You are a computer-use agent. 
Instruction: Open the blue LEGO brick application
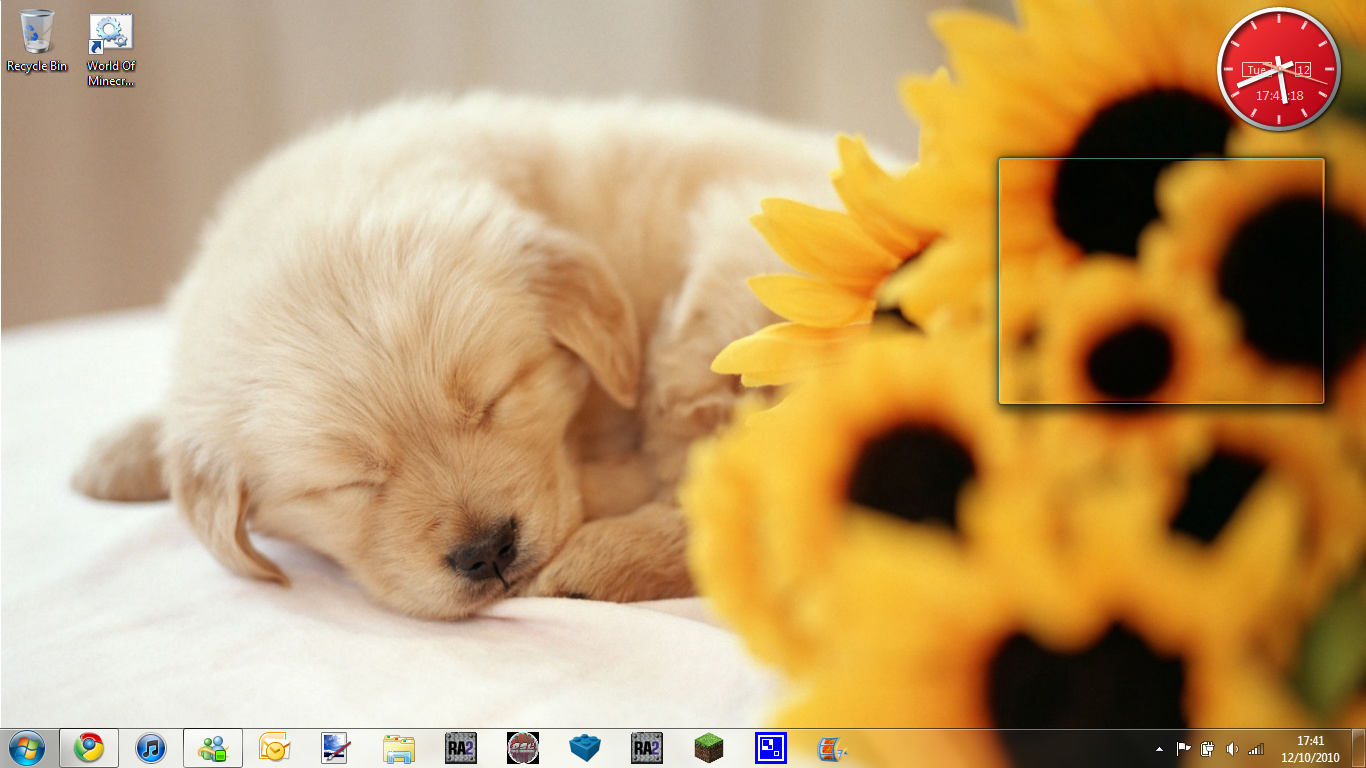coord(584,748)
